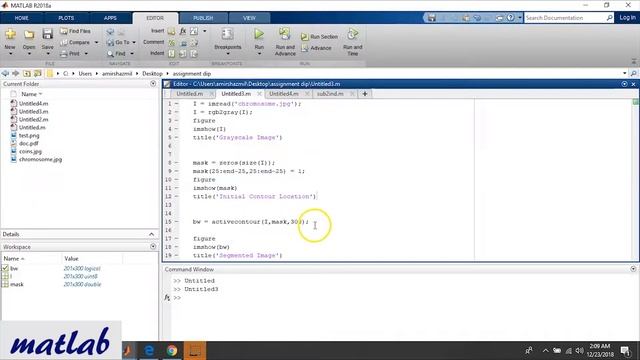640x360 pixels.
Task: Click the forward navigation arrow
Action: [x=16, y=73]
